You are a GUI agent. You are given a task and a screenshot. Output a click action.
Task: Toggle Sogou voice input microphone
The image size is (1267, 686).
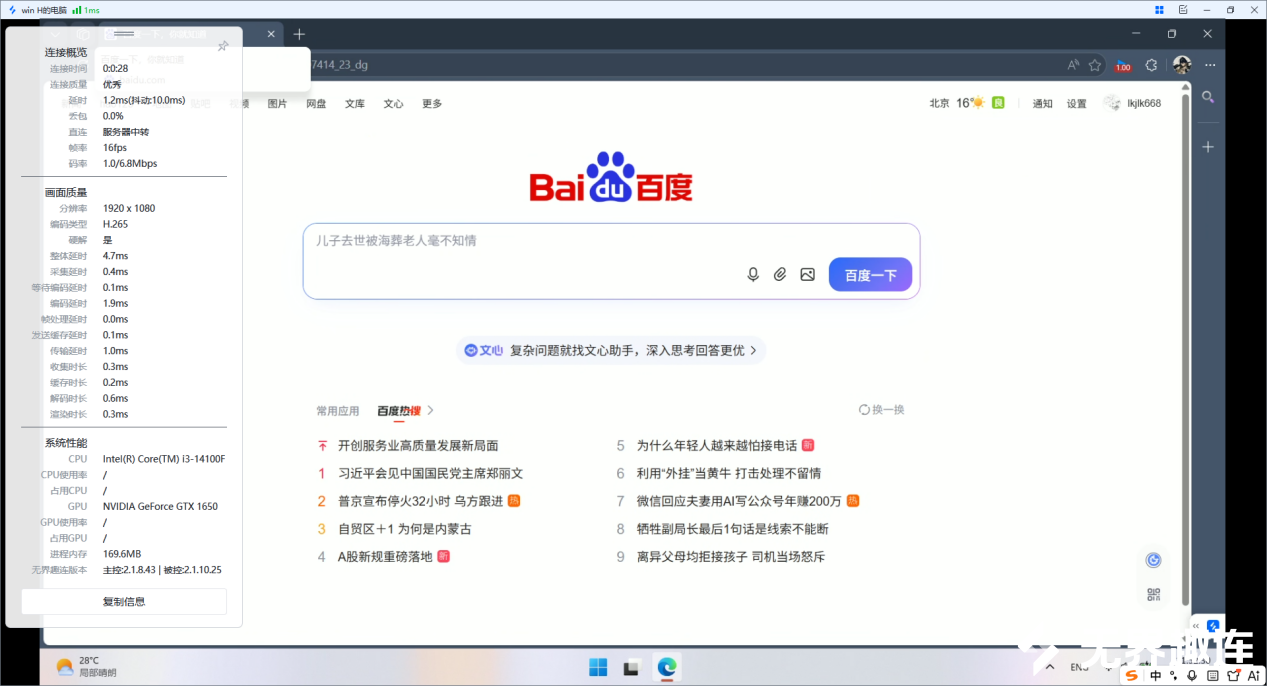coord(1191,676)
